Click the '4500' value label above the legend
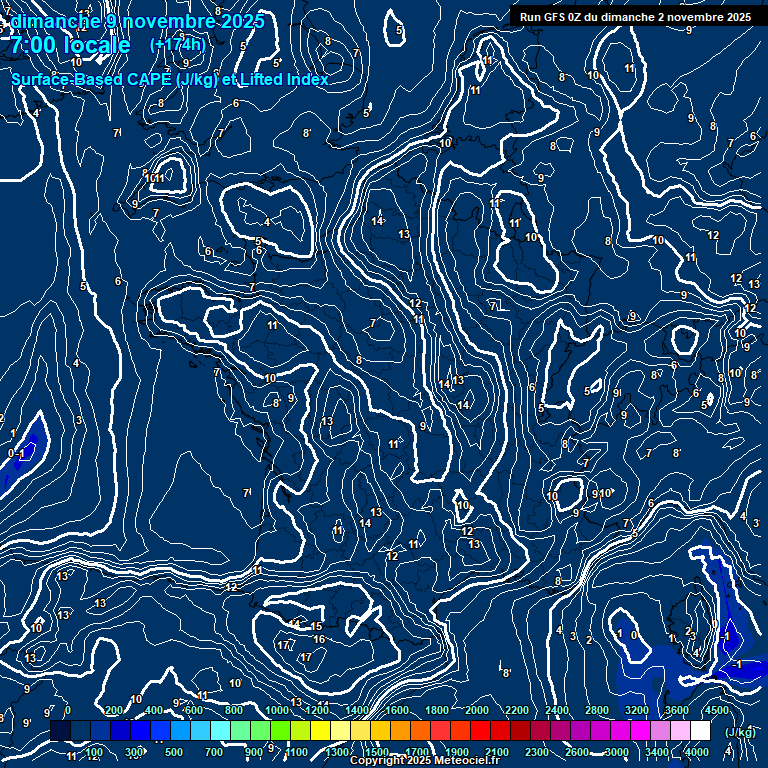Screen dimensions: 768x768 coord(716,711)
